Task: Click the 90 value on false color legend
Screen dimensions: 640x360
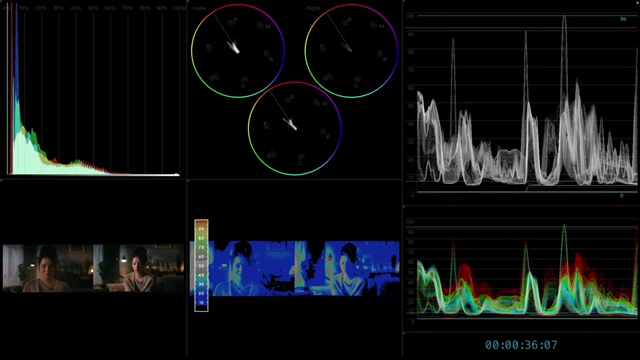Action: pyautogui.click(x=201, y=229)
